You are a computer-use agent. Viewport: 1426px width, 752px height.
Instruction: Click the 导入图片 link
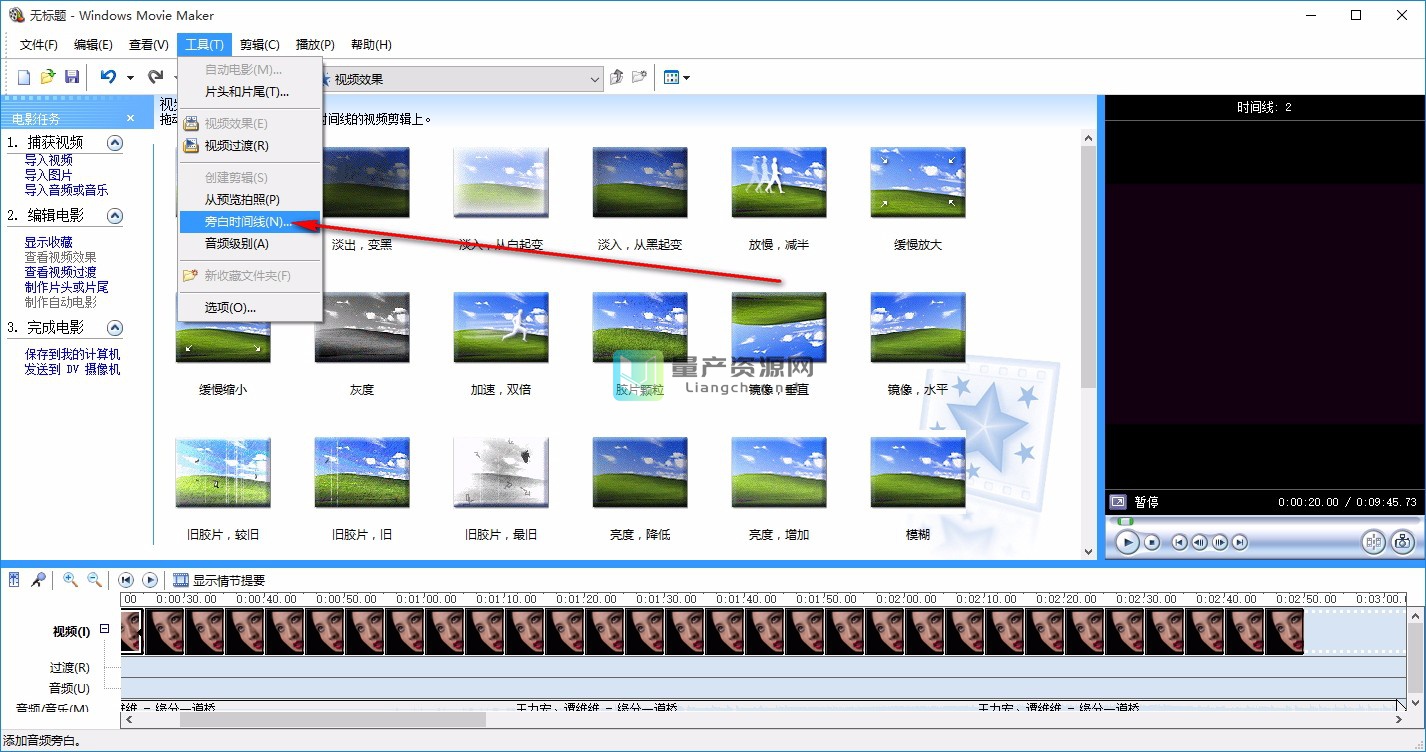pyautogui.click(x=49, y=175)
